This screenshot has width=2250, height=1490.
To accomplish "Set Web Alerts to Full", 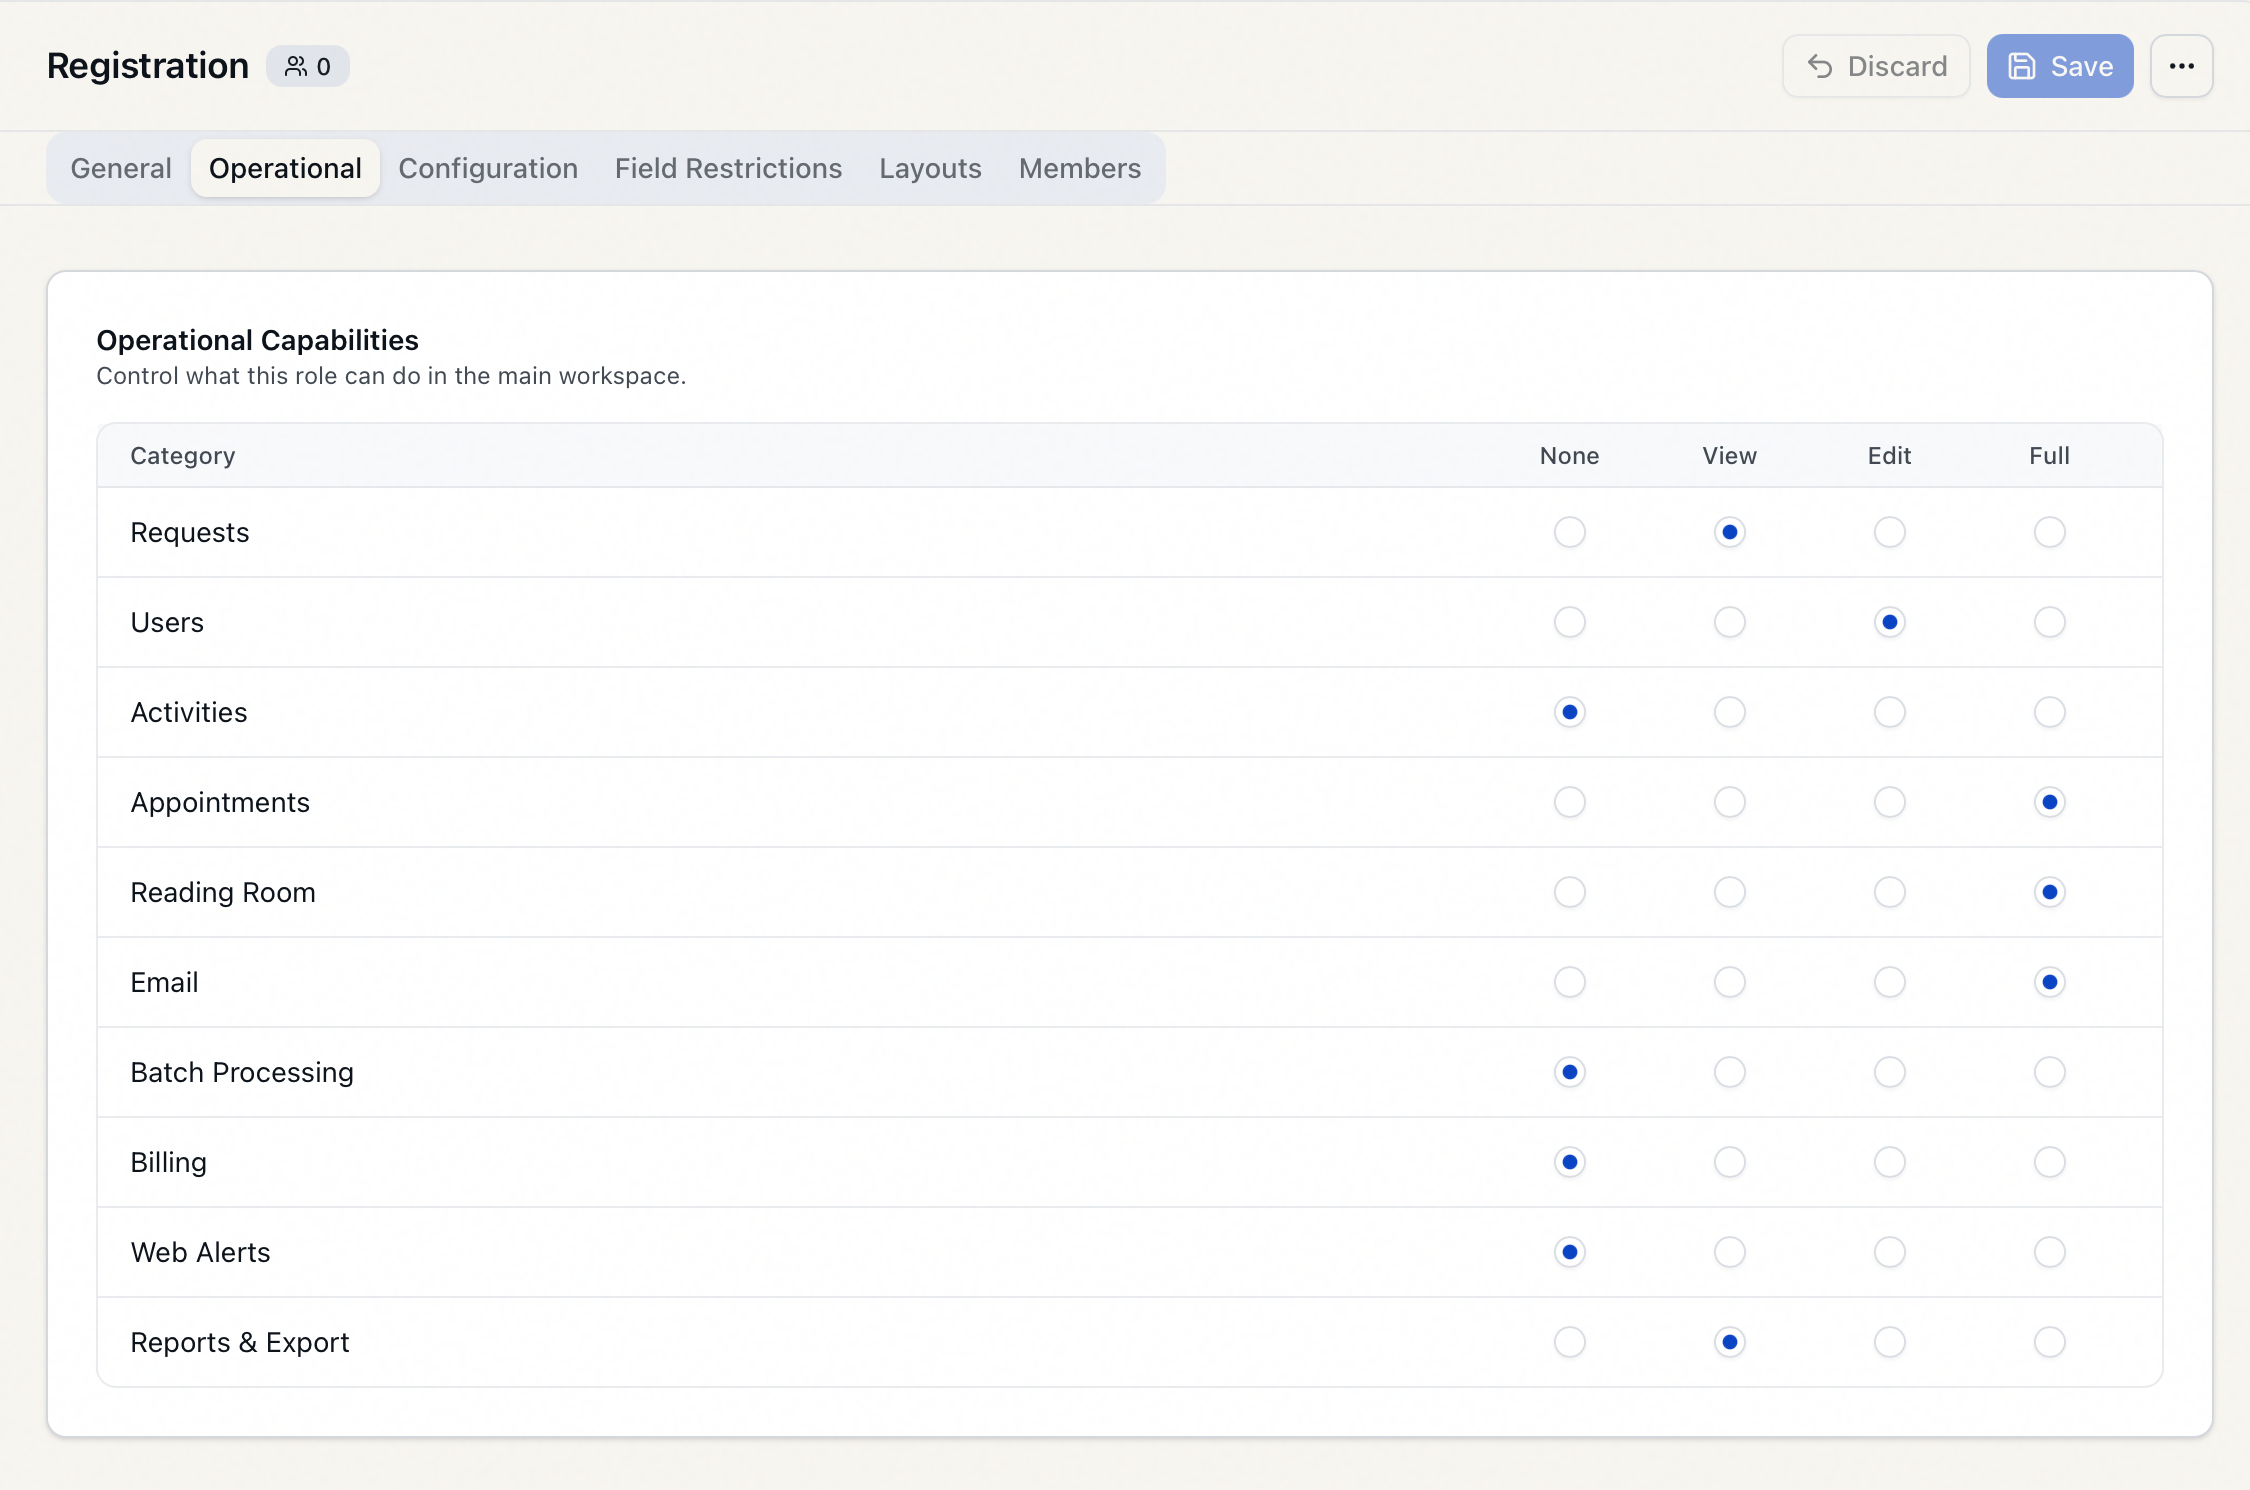I will 2050,1252.
